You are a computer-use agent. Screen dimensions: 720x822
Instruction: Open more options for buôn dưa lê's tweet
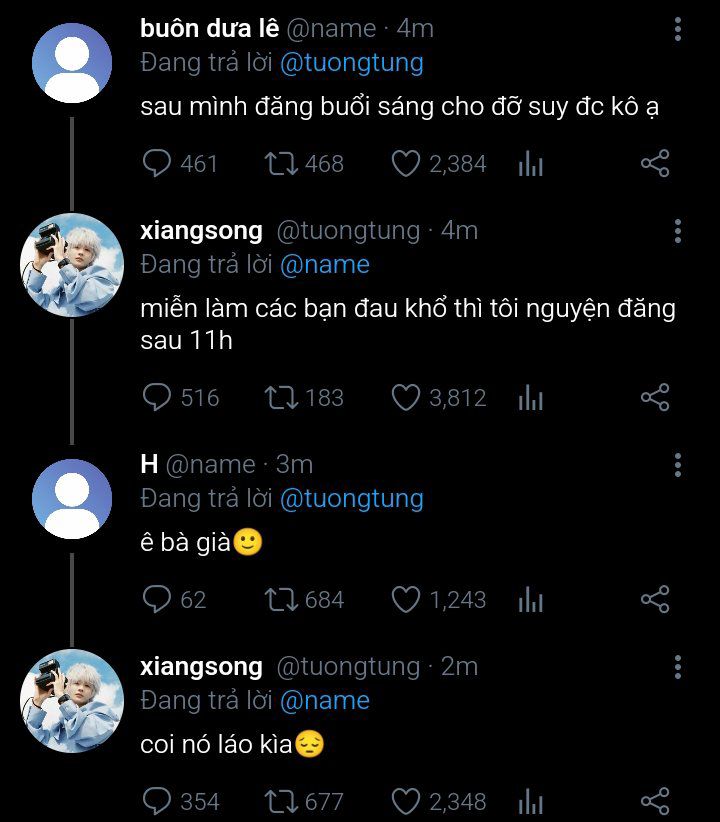click(x=678, y=30)
